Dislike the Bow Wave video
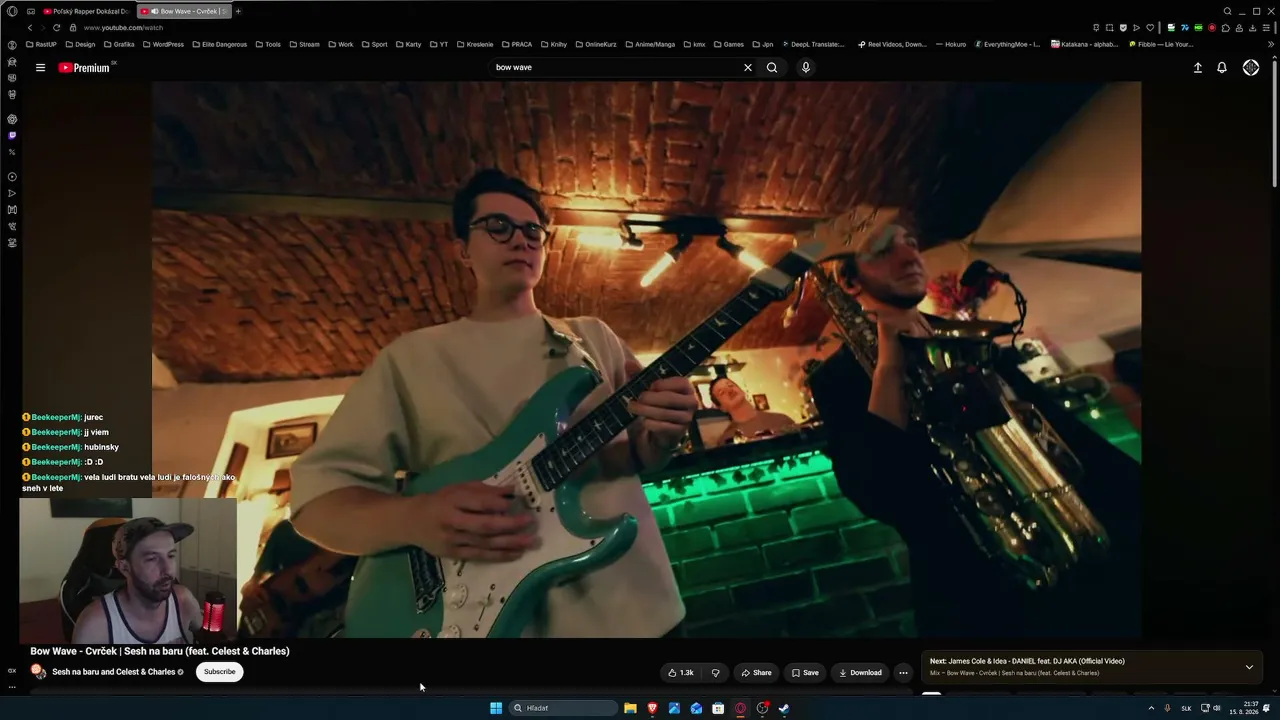Image resolution: width=1280 pixels, height=720 pixels. (x=715, y=673)
